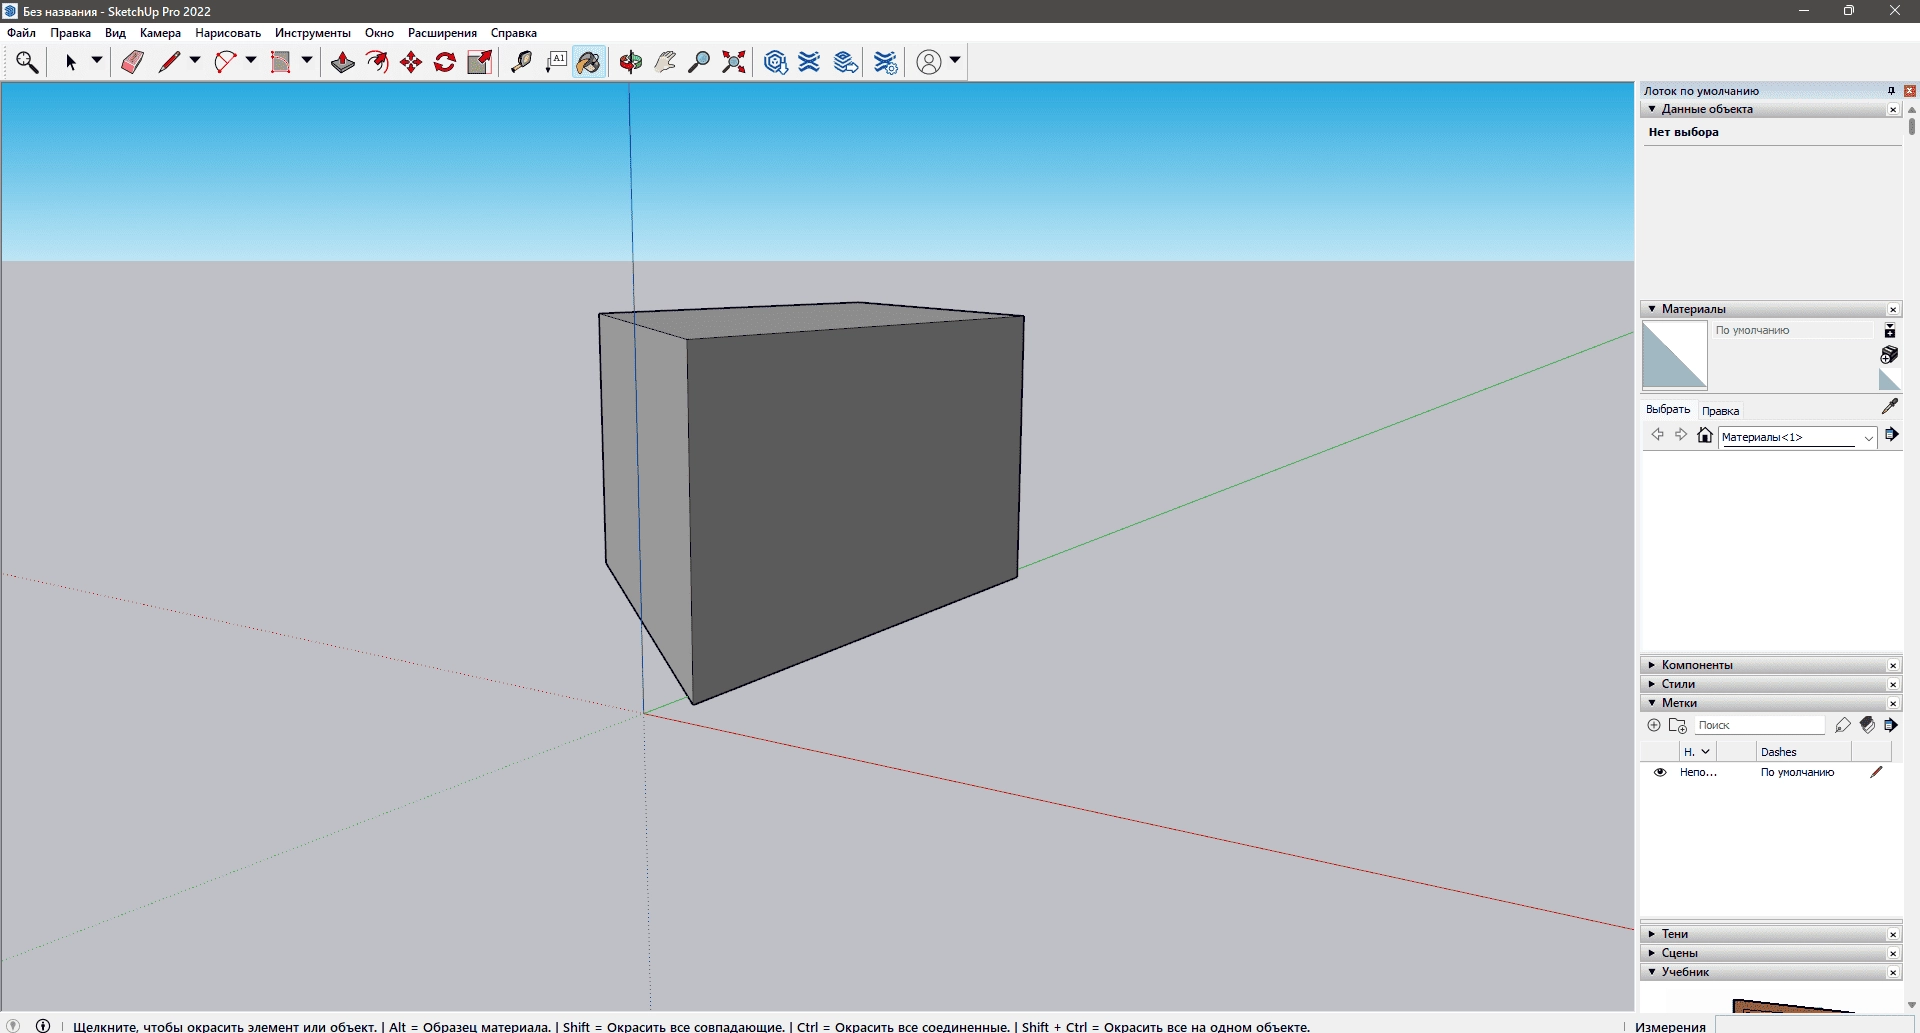
Task: Open the Search SketchUp magnifier tool
Action: (x=27, y=62)
